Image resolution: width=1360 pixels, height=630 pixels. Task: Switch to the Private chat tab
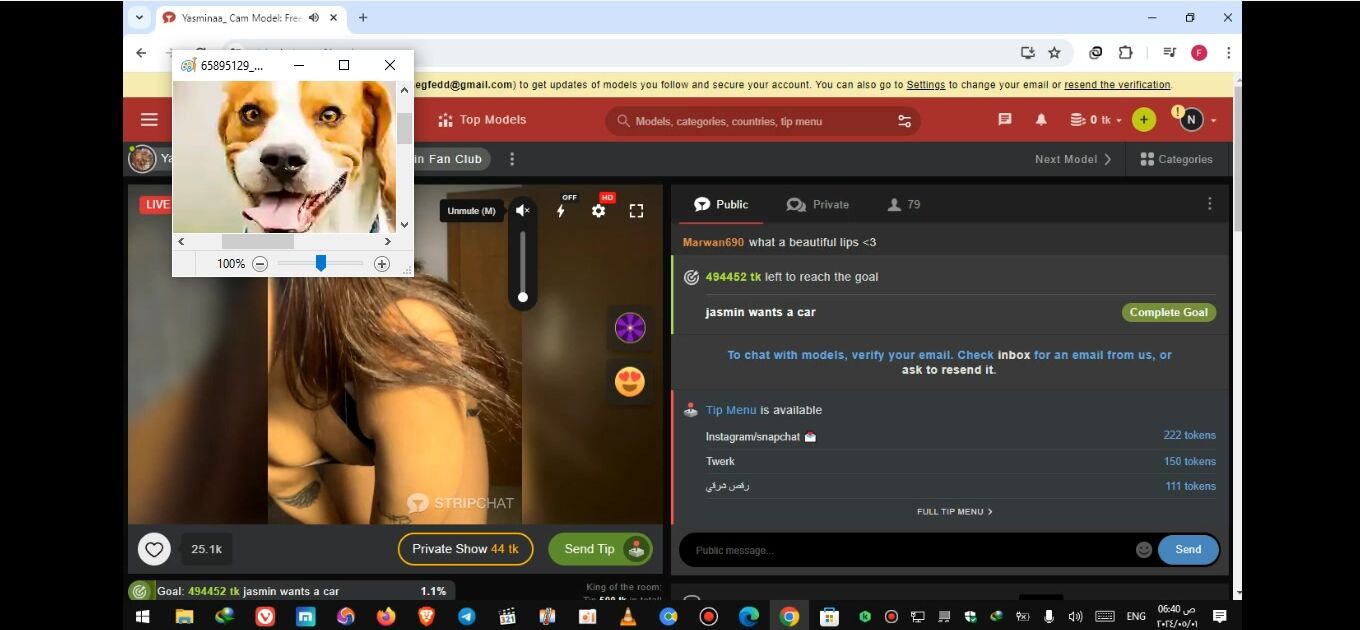pyautogui.click(x=818, y=205)
